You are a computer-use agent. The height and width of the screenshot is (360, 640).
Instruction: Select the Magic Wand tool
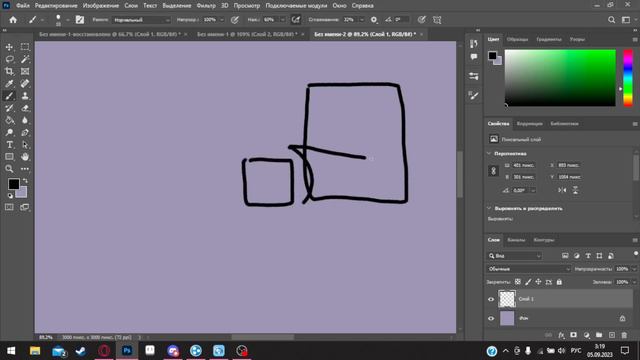pos(25,59)
